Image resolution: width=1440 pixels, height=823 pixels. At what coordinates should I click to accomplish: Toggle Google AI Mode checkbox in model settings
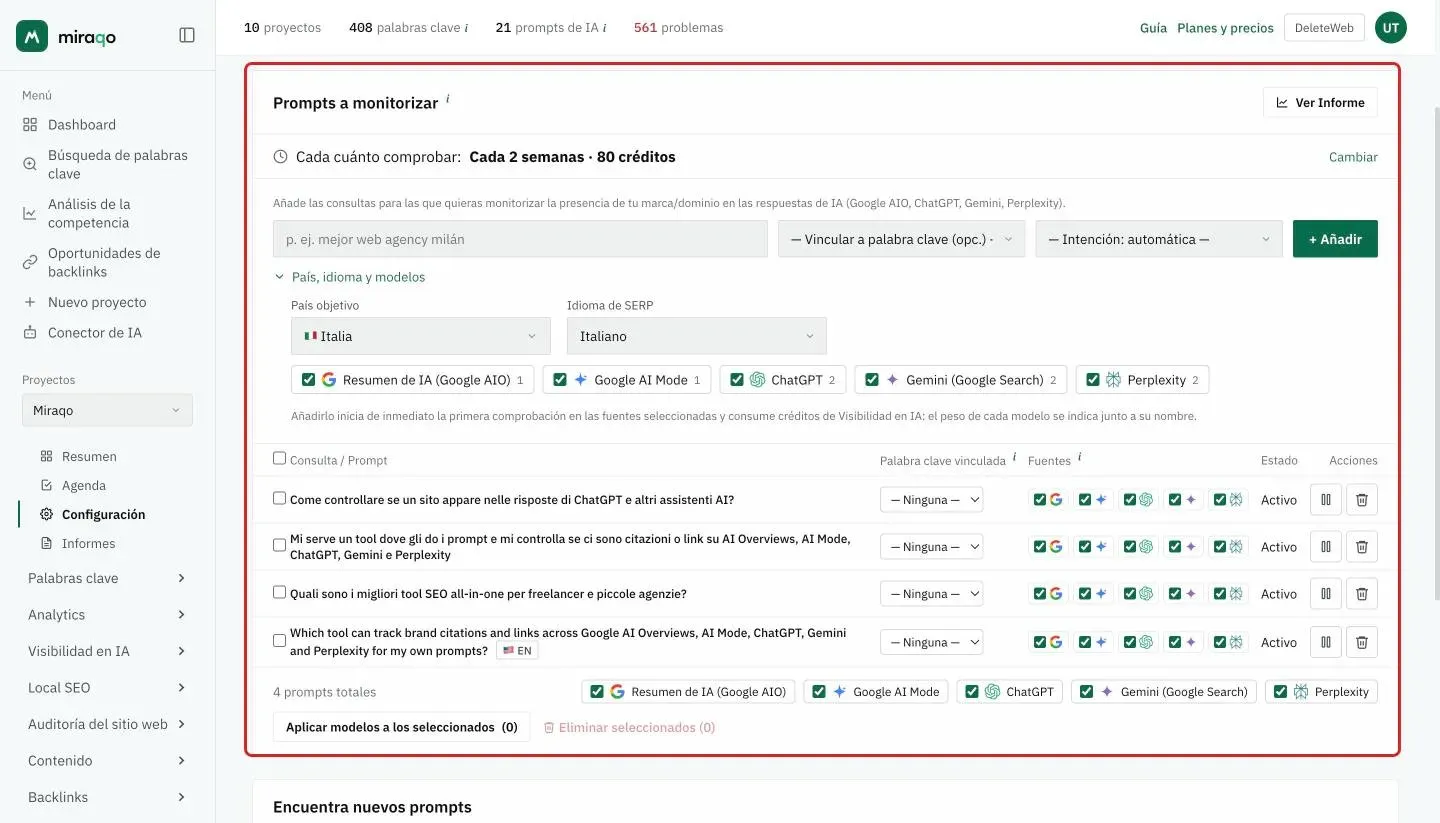(x=560, y=380)
